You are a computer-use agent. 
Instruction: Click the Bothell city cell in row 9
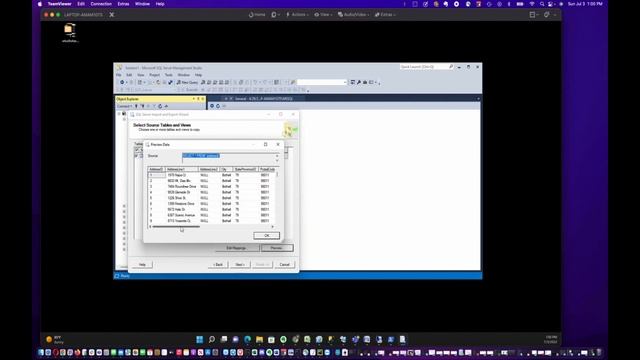(227, 221)
